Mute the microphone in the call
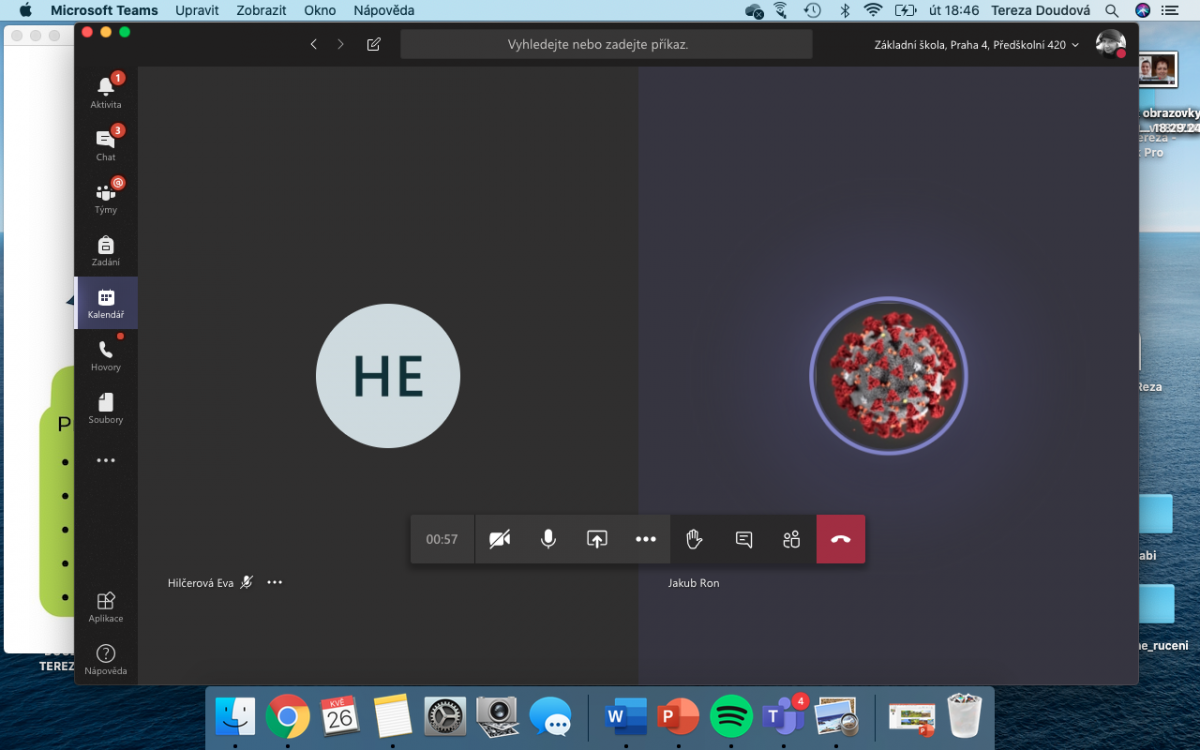 coord(548,539)
